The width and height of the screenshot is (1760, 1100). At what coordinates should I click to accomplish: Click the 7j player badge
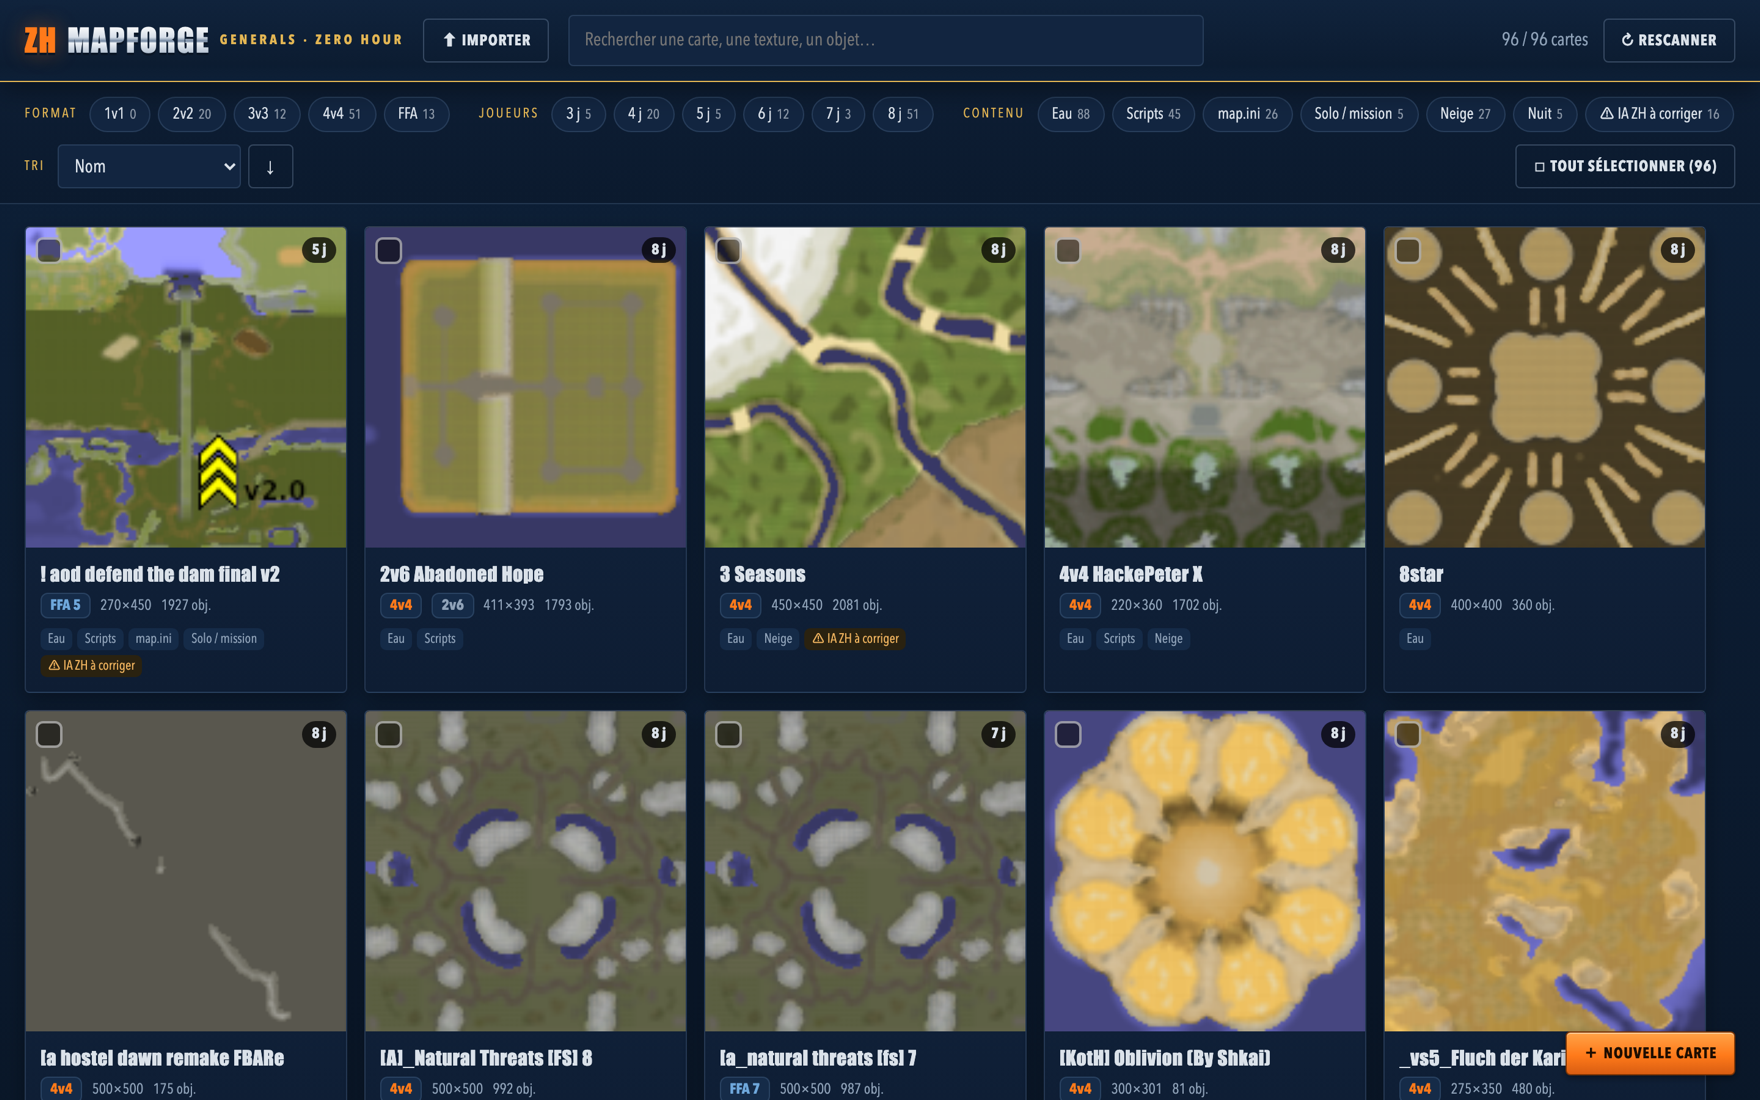998,734
